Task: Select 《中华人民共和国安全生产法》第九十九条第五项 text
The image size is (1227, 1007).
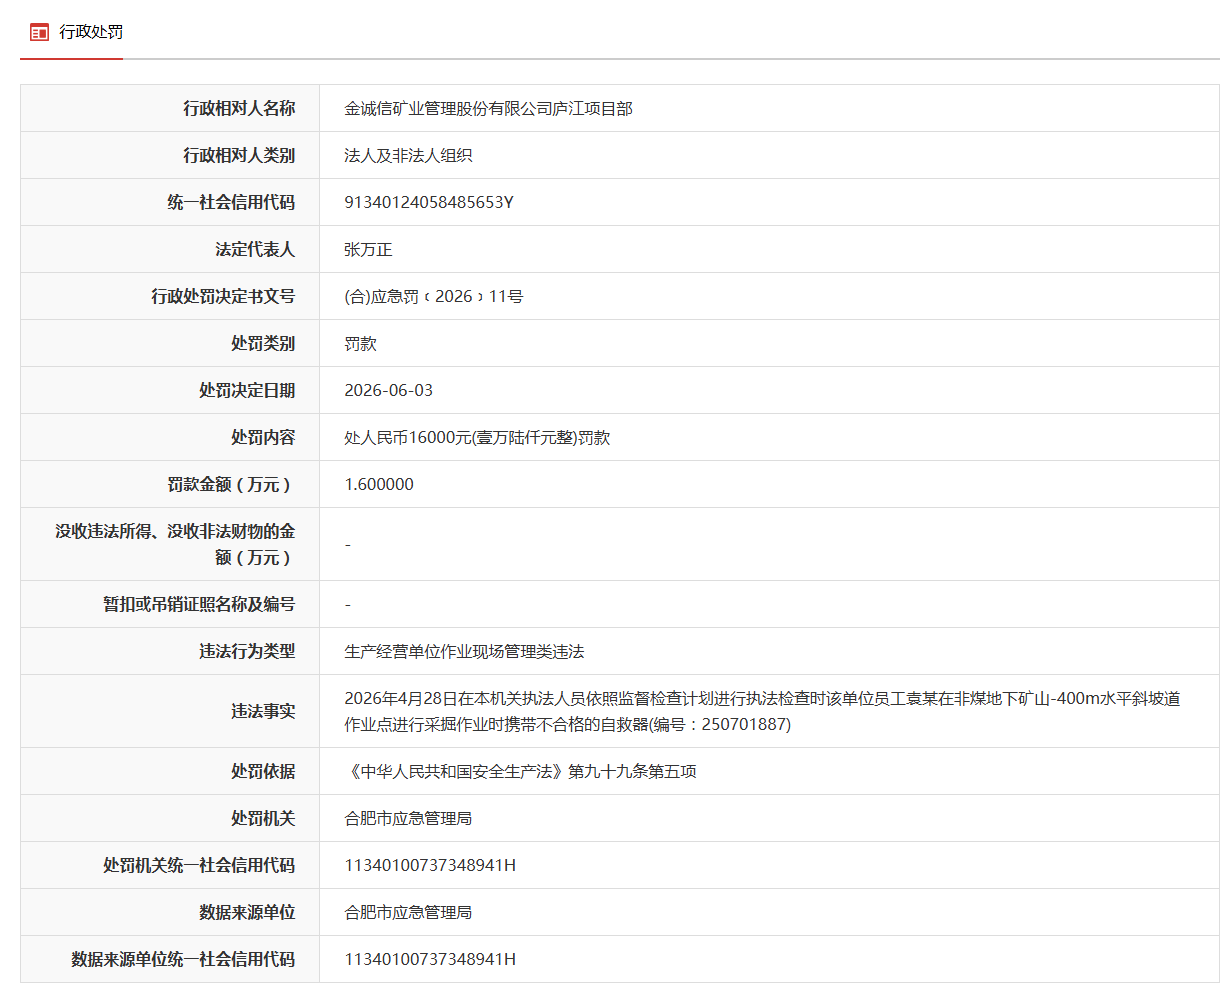Action: point(520,772)
